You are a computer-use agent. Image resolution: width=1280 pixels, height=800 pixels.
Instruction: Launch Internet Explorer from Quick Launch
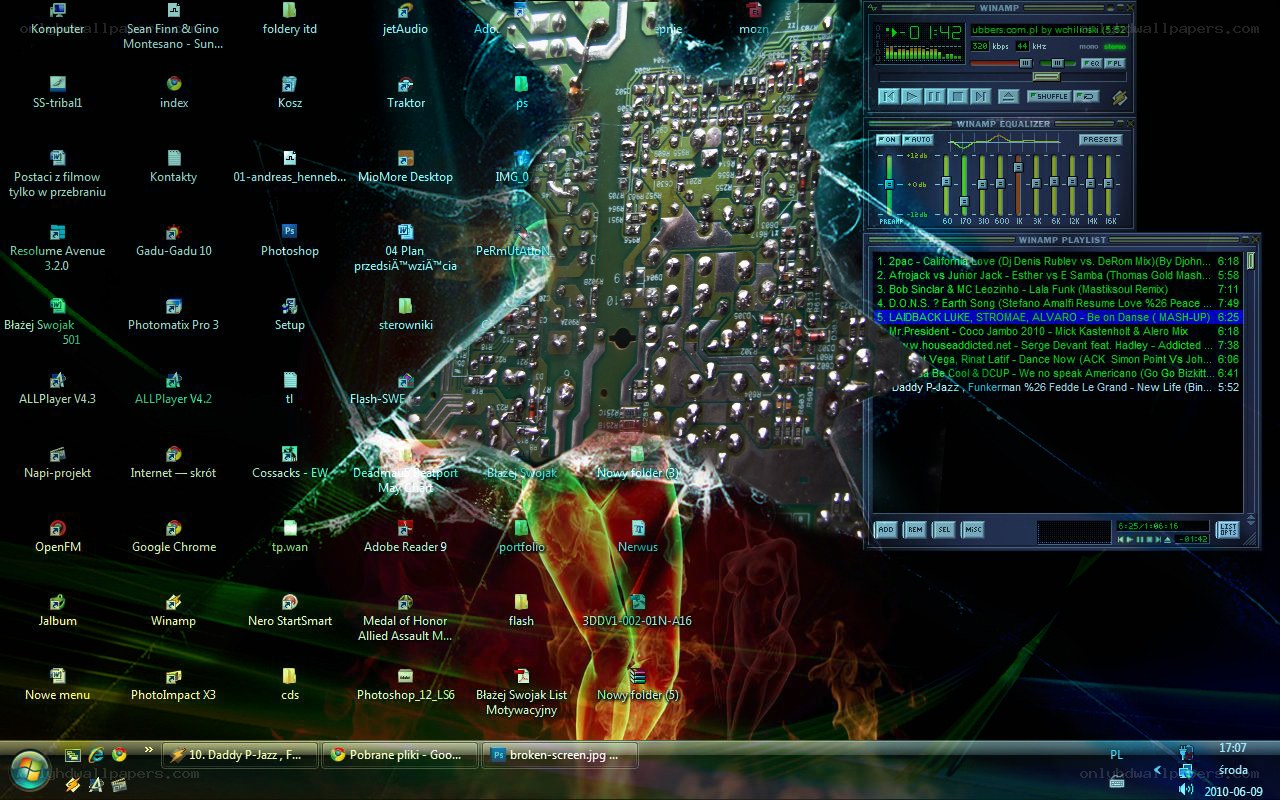[96, 755]
